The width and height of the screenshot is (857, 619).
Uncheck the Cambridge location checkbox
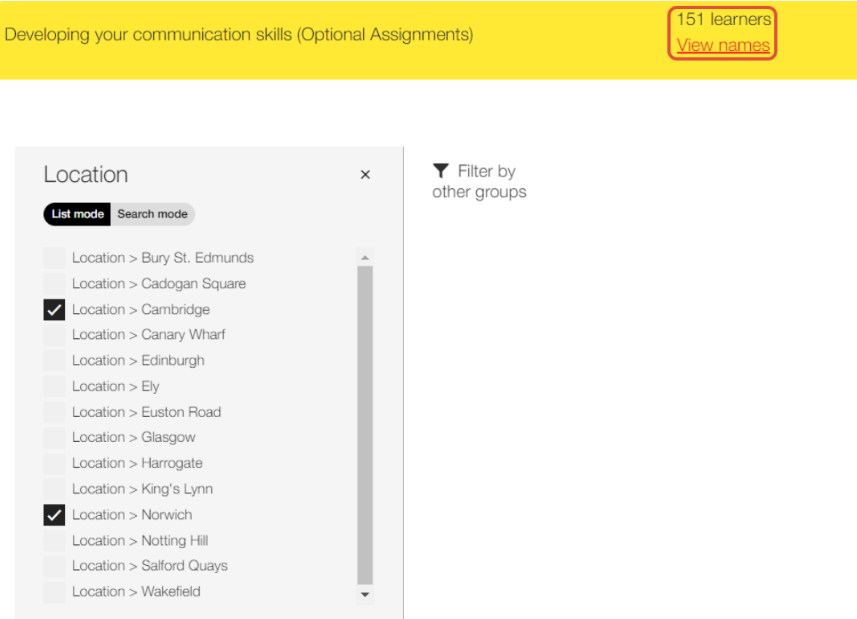click(54, 310)
